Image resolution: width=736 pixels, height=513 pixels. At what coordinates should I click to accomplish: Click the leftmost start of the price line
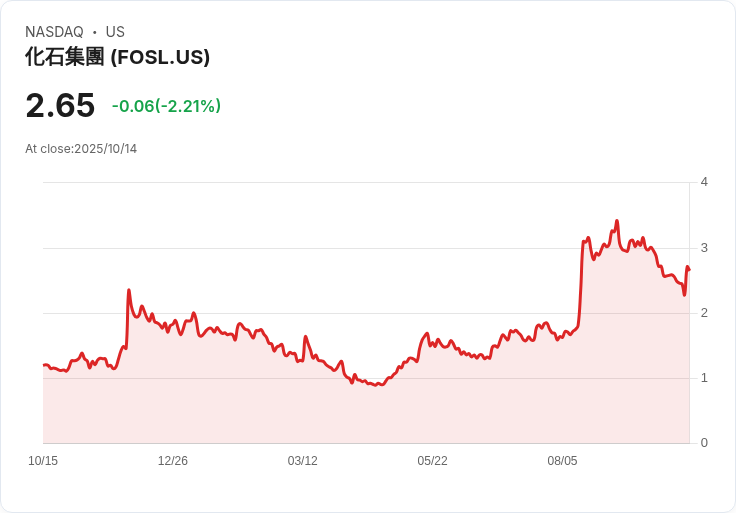pos(44,365)
